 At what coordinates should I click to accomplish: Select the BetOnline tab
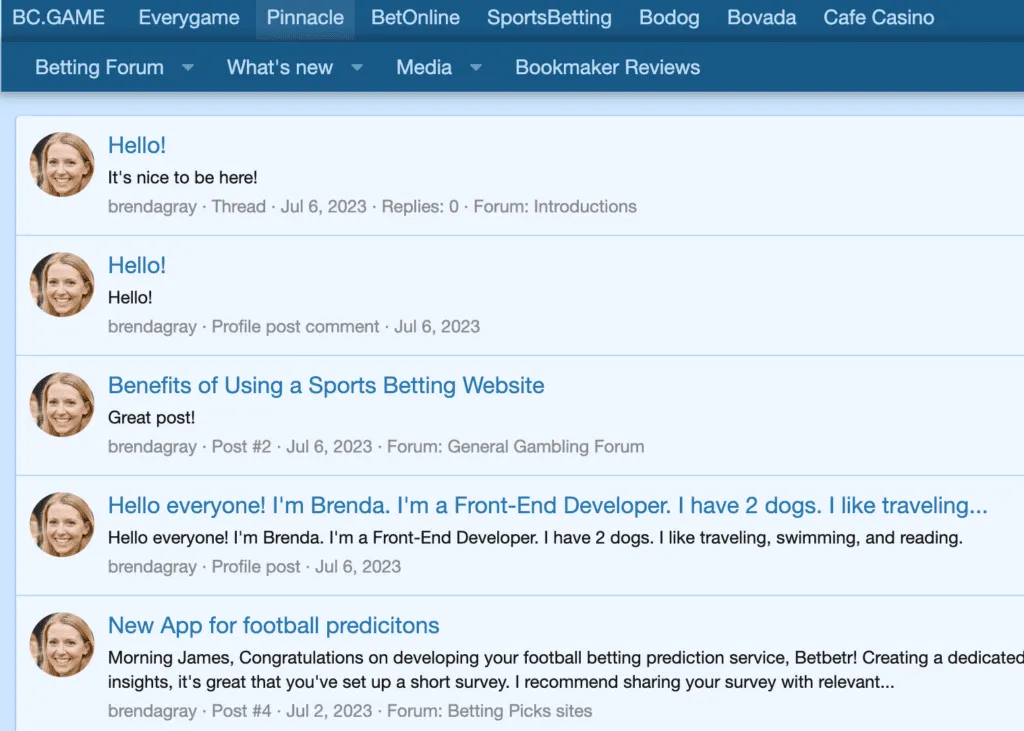(x=415, y=17)
